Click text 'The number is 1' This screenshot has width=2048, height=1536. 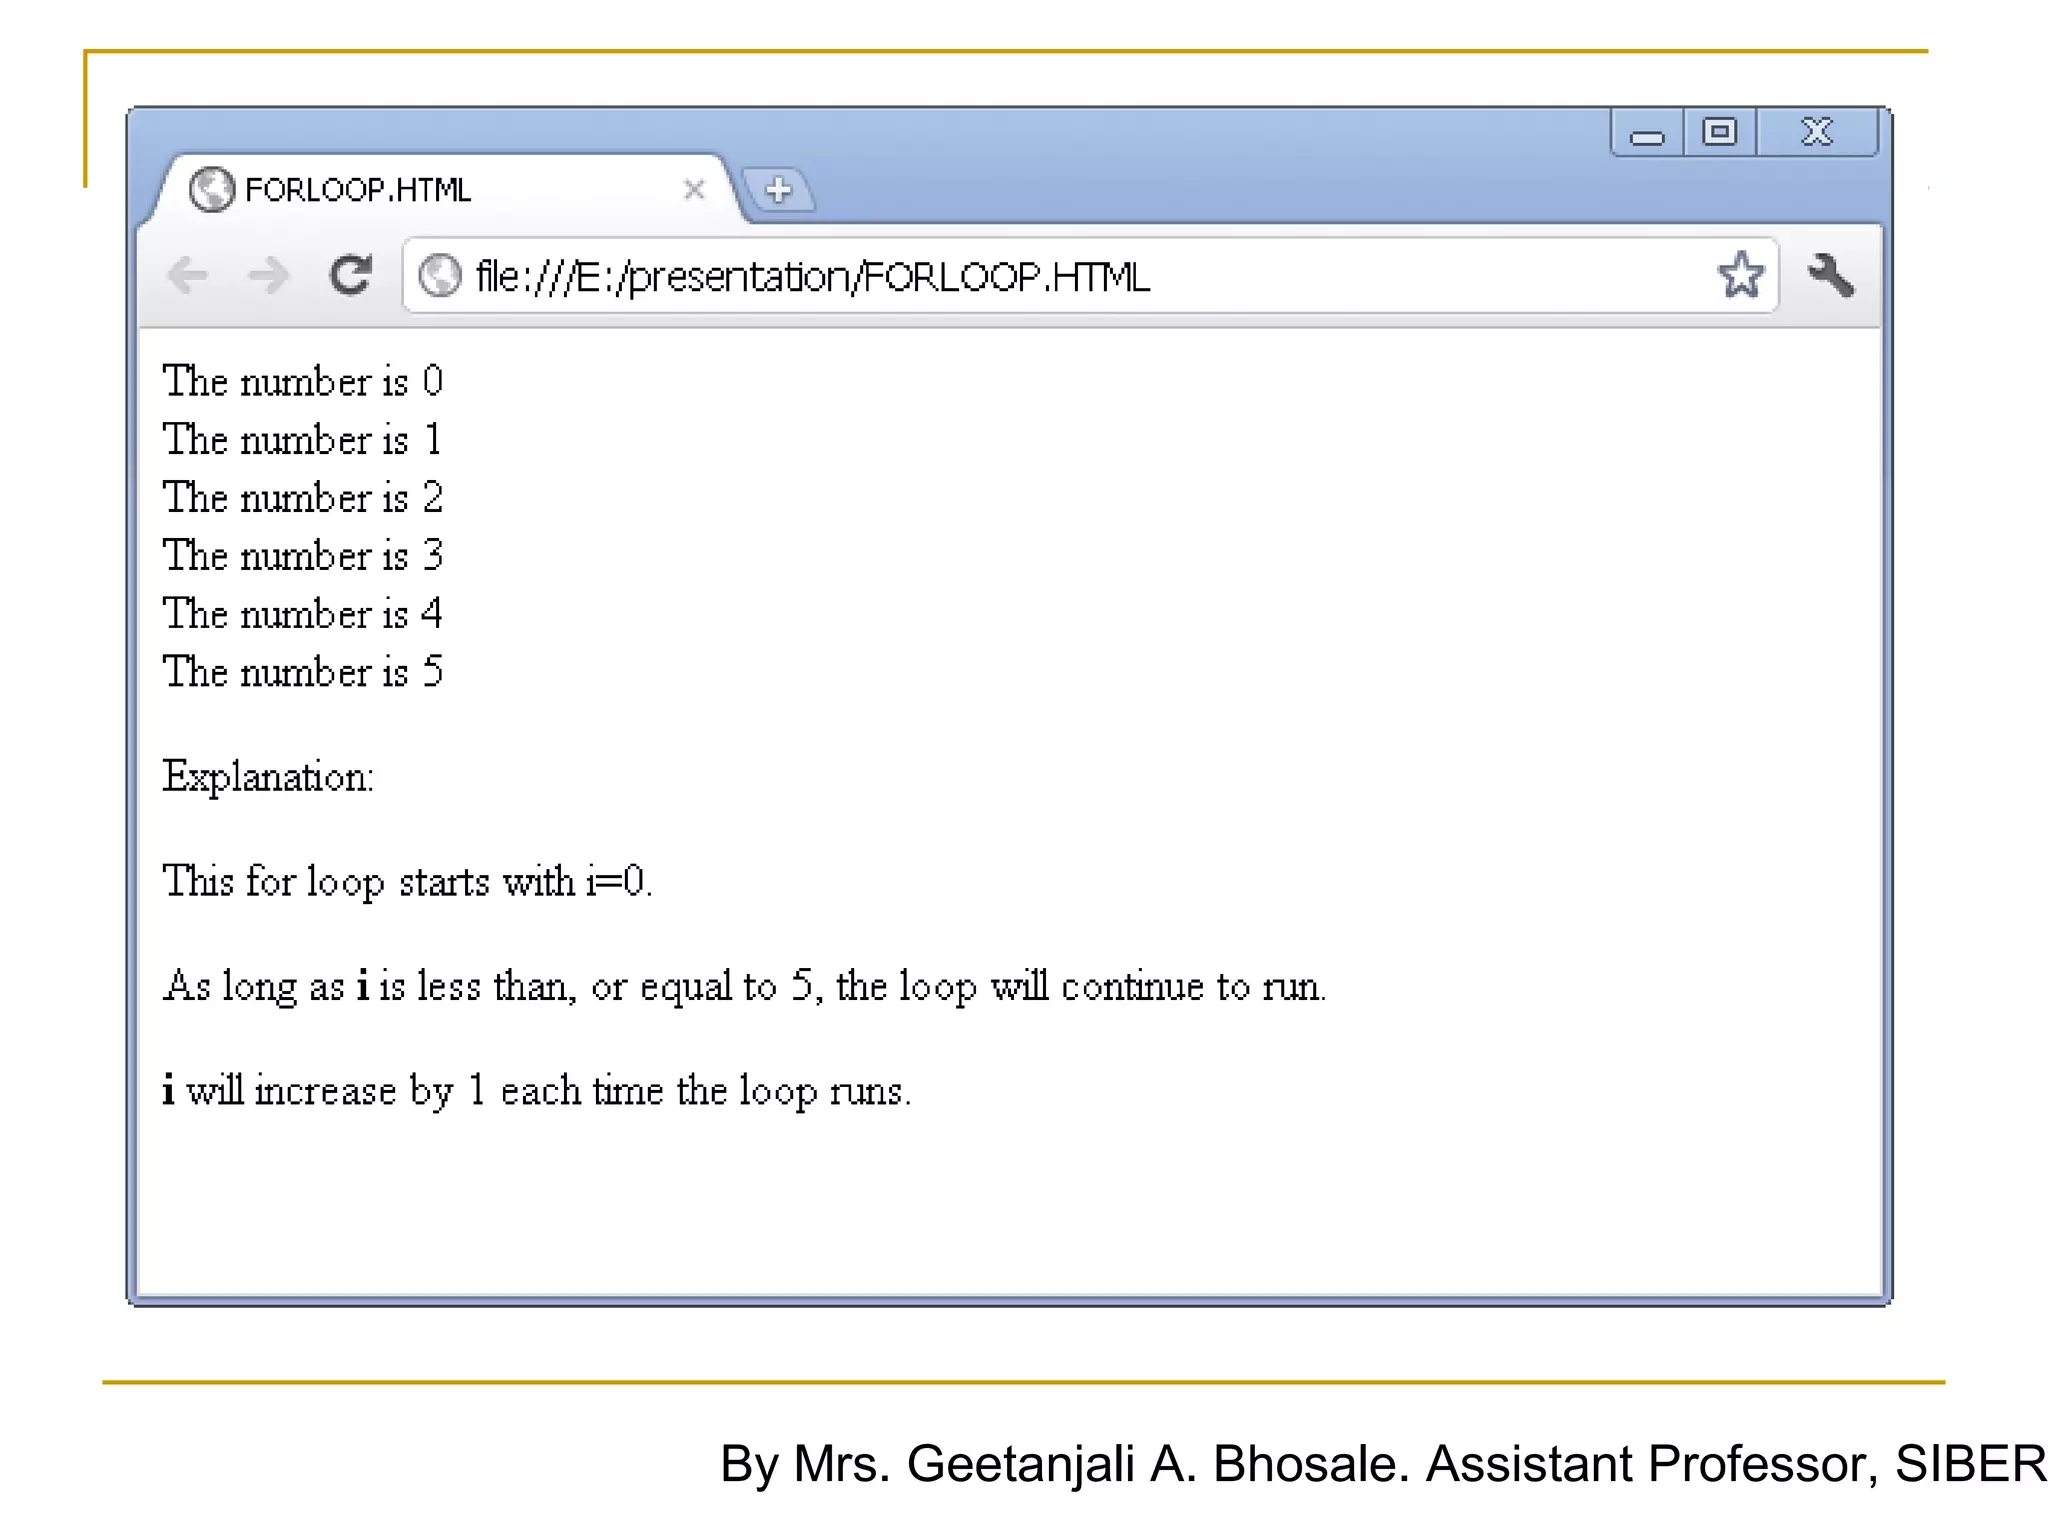pos(303,439)
